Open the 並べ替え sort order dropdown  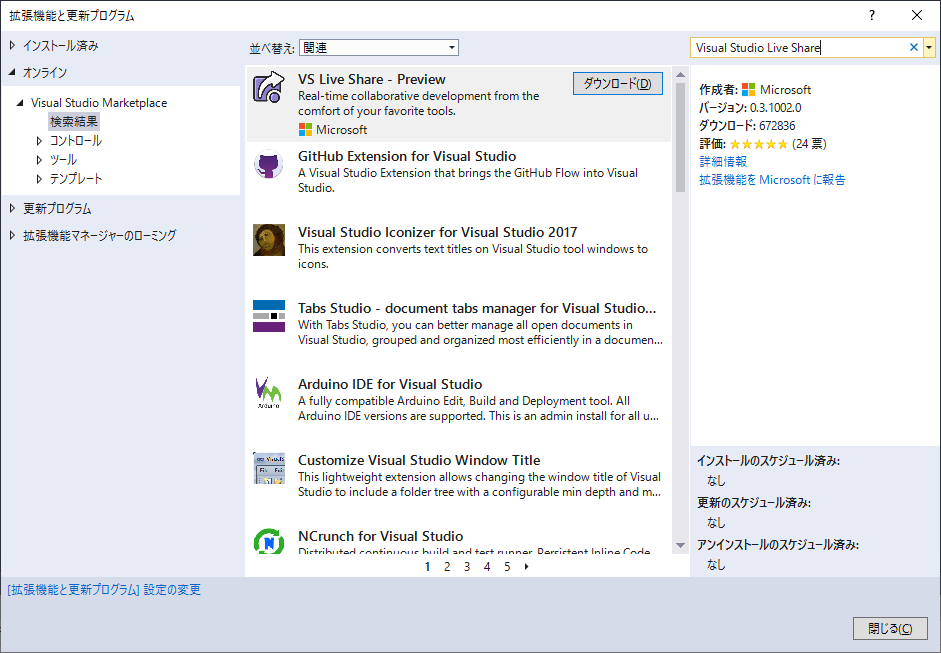[378, 47]
